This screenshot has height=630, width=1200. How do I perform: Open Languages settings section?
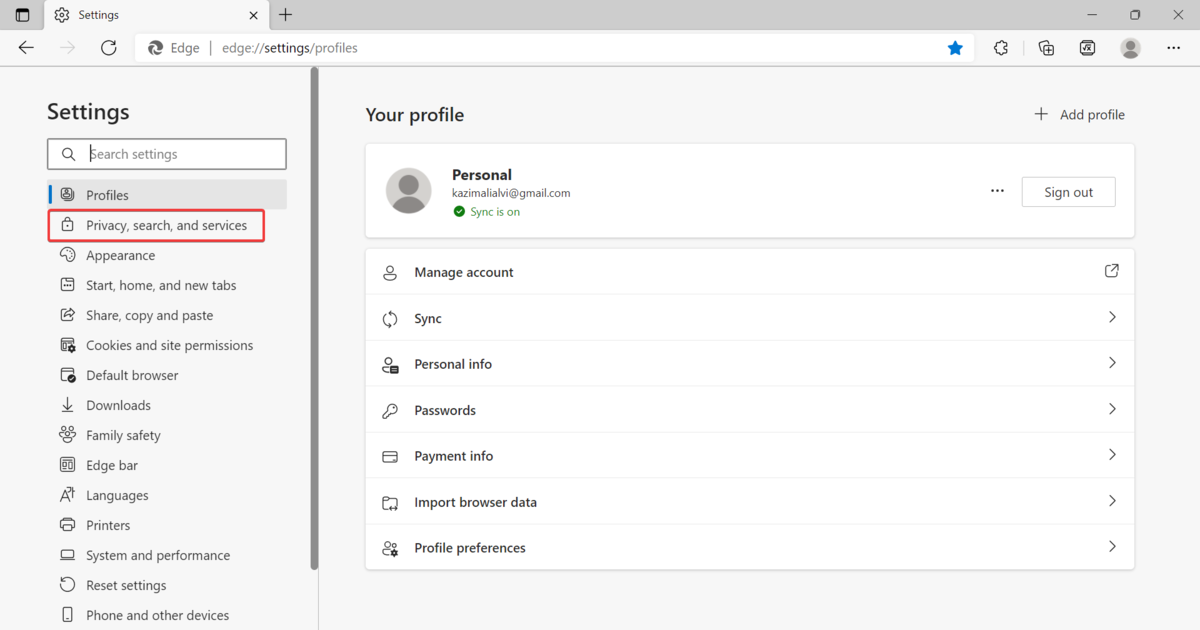(117, 495)
